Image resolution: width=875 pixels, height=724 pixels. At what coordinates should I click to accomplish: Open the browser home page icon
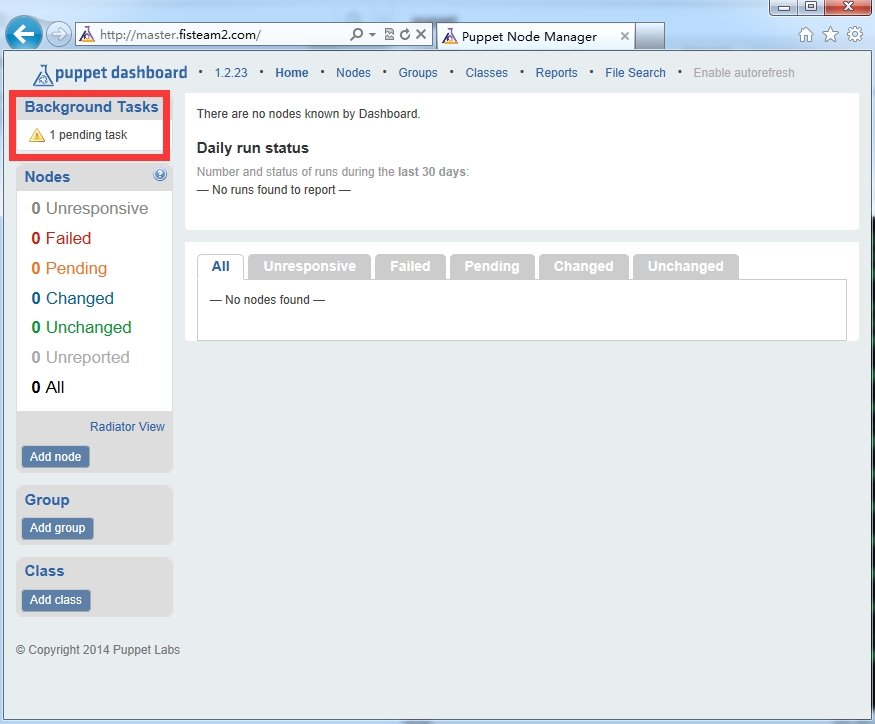click(x=806, y=35)
